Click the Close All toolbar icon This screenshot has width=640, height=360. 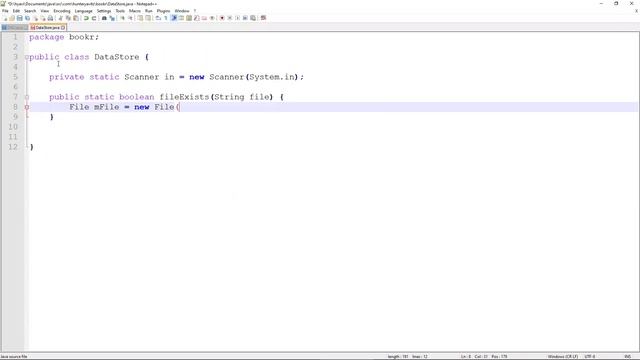pyautogui.click(x=43, y=18)
